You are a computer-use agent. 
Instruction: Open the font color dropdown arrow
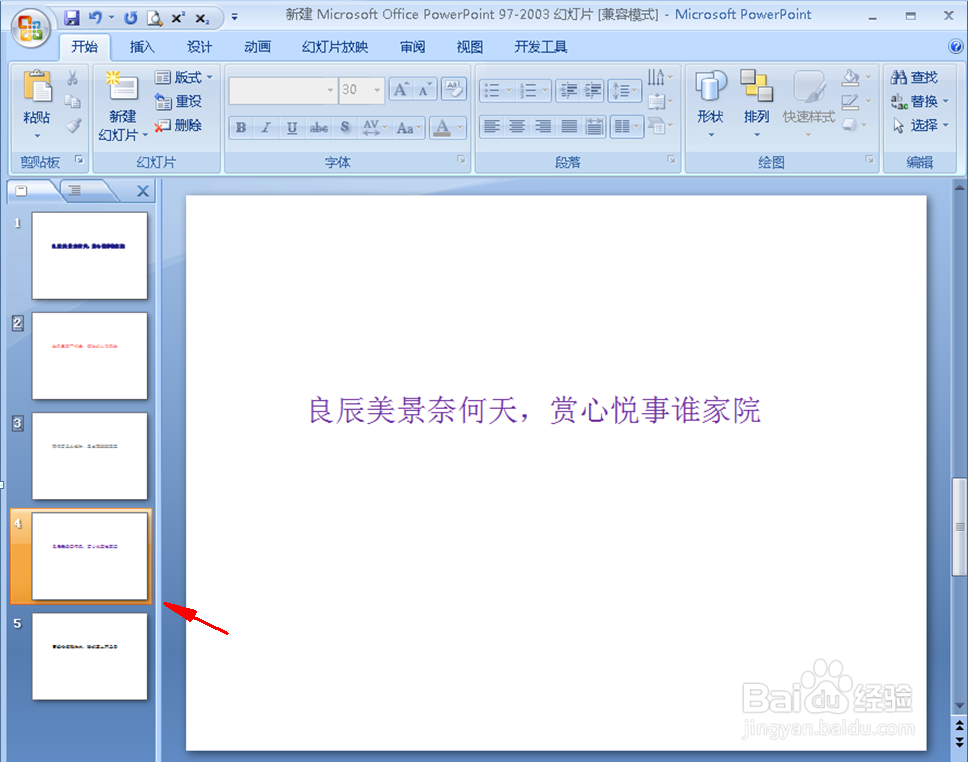click(x=460, y=128)
